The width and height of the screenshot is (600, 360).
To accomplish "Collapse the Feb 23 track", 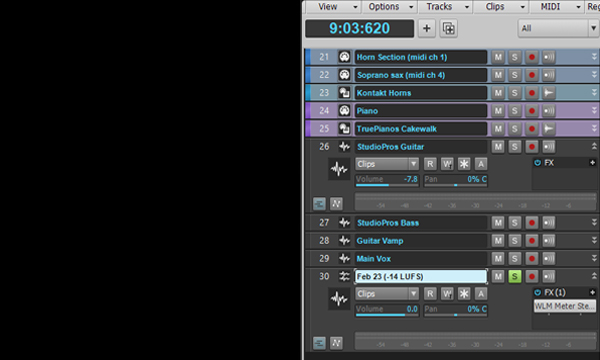I will [x=594, y=276].
